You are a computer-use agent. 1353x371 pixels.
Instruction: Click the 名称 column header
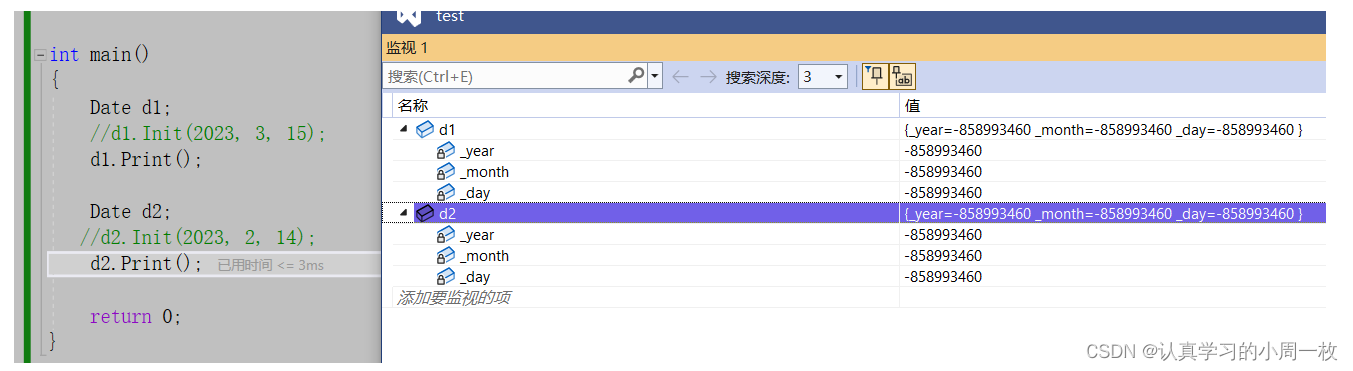tap(412, 105)
